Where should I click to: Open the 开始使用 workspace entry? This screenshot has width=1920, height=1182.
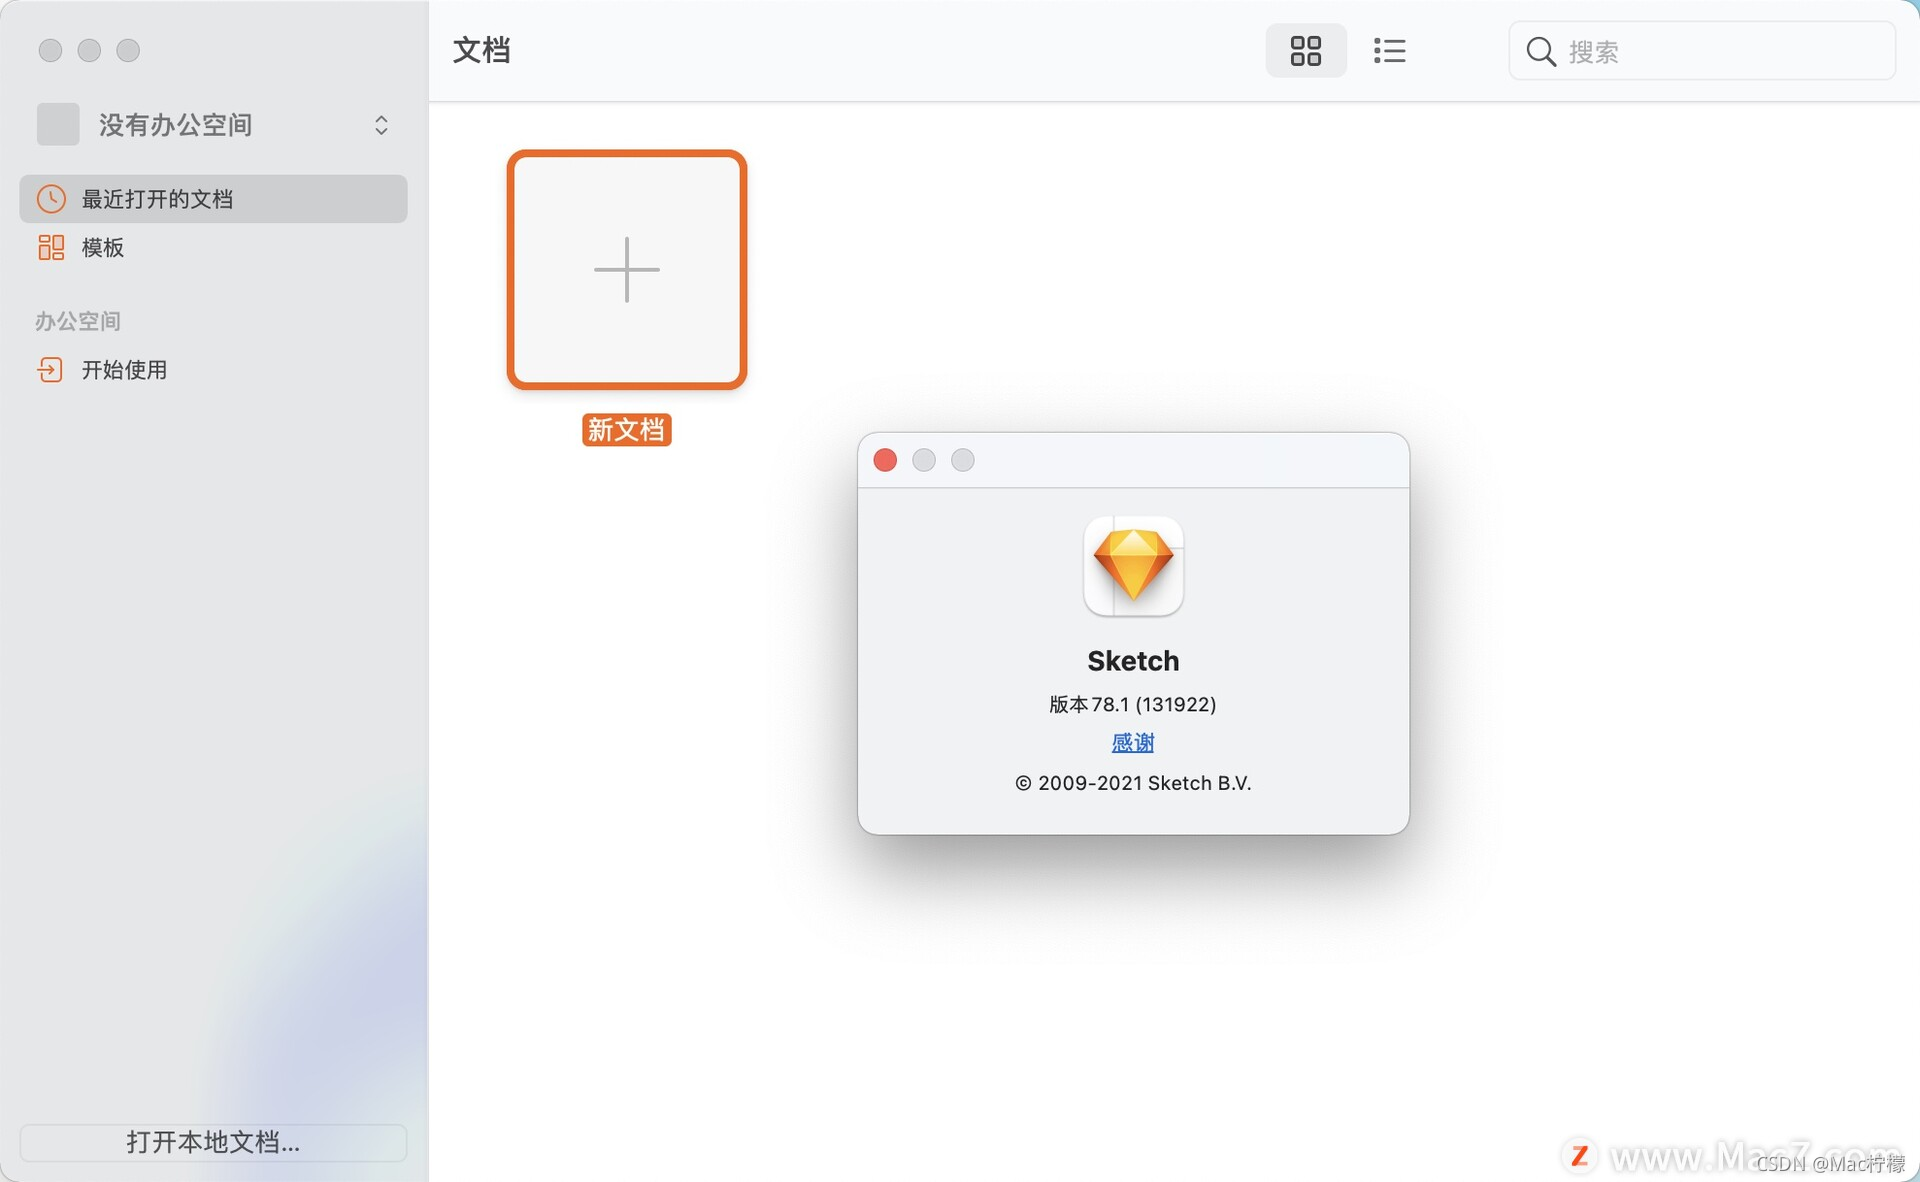tap(124, 370)
